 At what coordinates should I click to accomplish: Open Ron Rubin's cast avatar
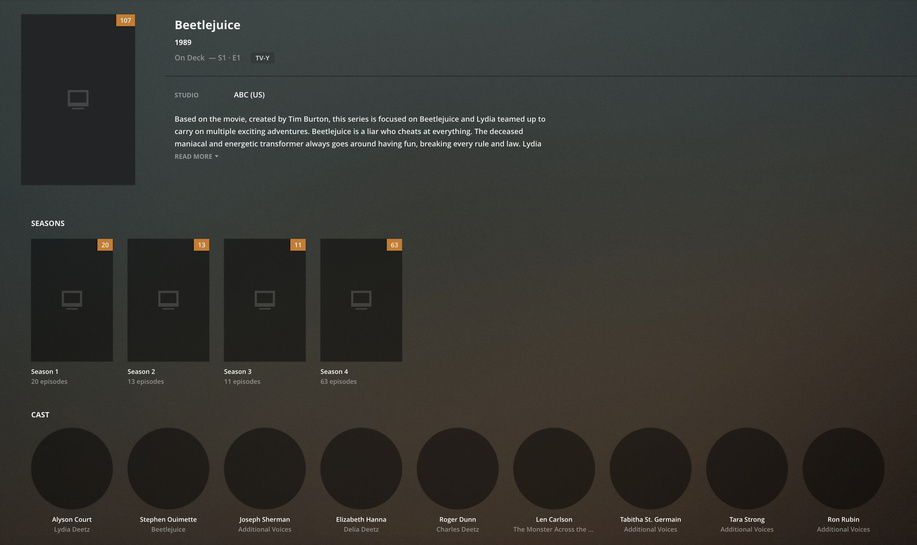tap(843, 468)
